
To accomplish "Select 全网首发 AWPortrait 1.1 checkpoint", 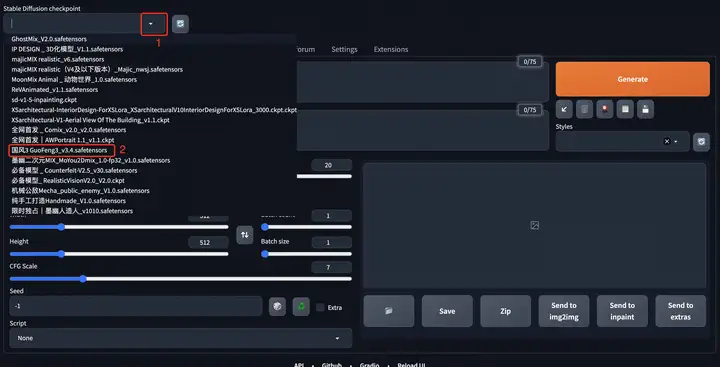I will pyautogui.click(x=63, y=140).
